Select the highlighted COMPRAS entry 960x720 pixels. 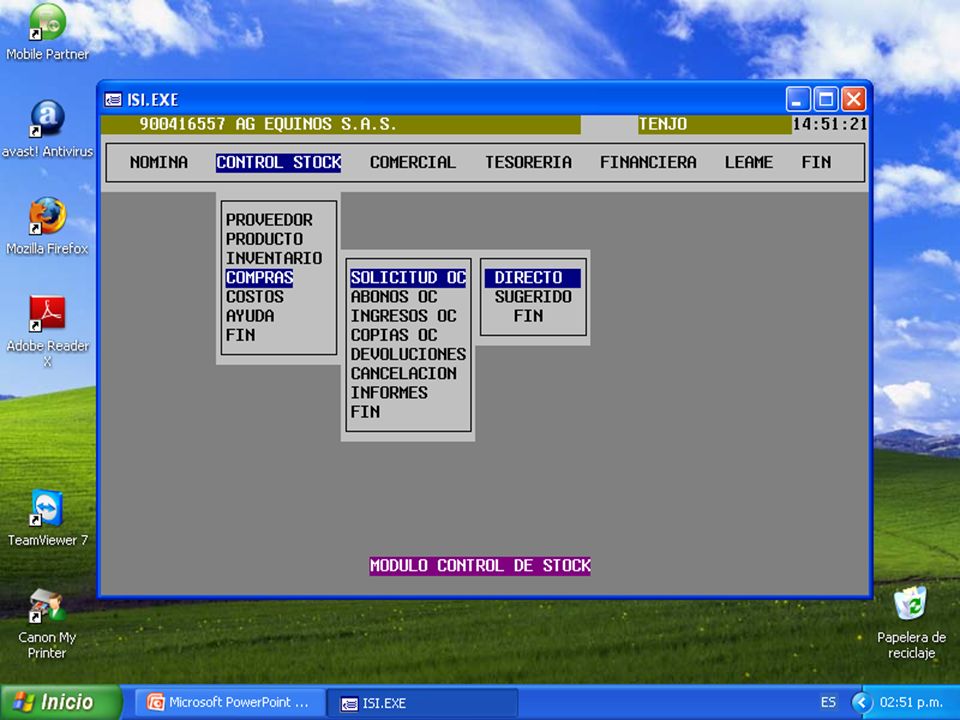[x=260, y=277]
